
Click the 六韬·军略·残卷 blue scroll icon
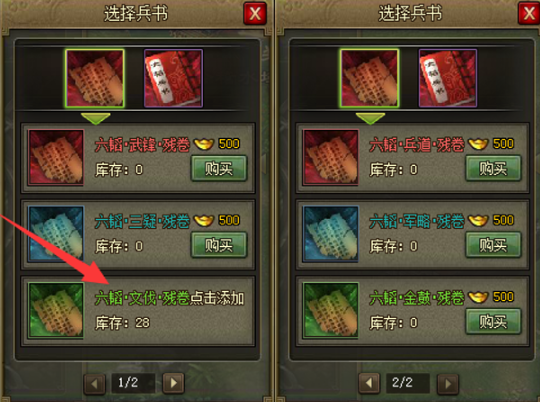point(331,234)
